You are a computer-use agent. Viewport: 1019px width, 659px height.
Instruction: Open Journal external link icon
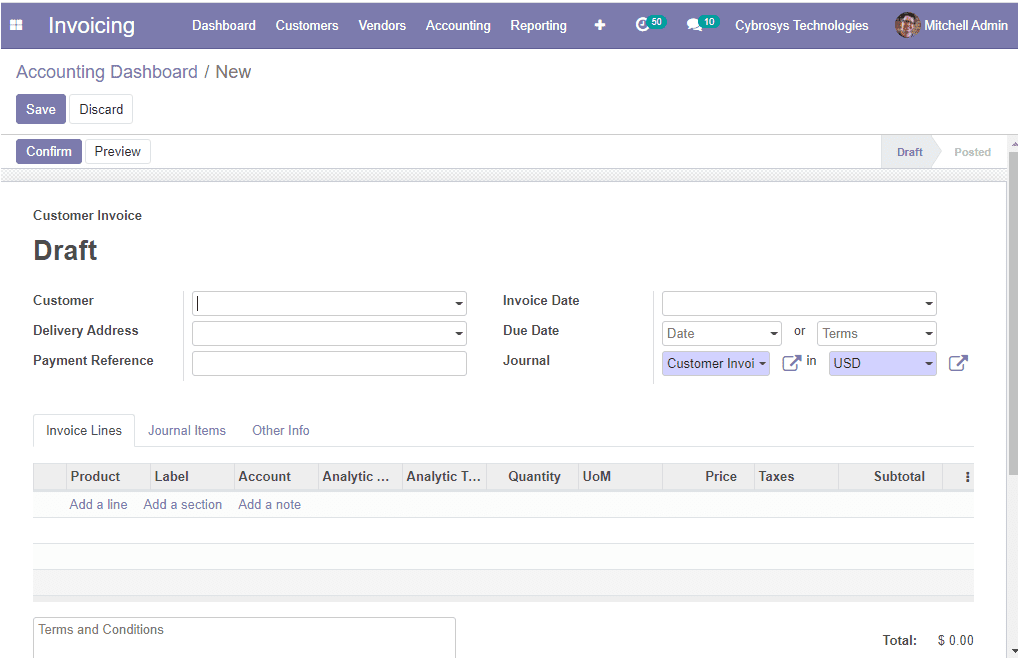(791, 363)
